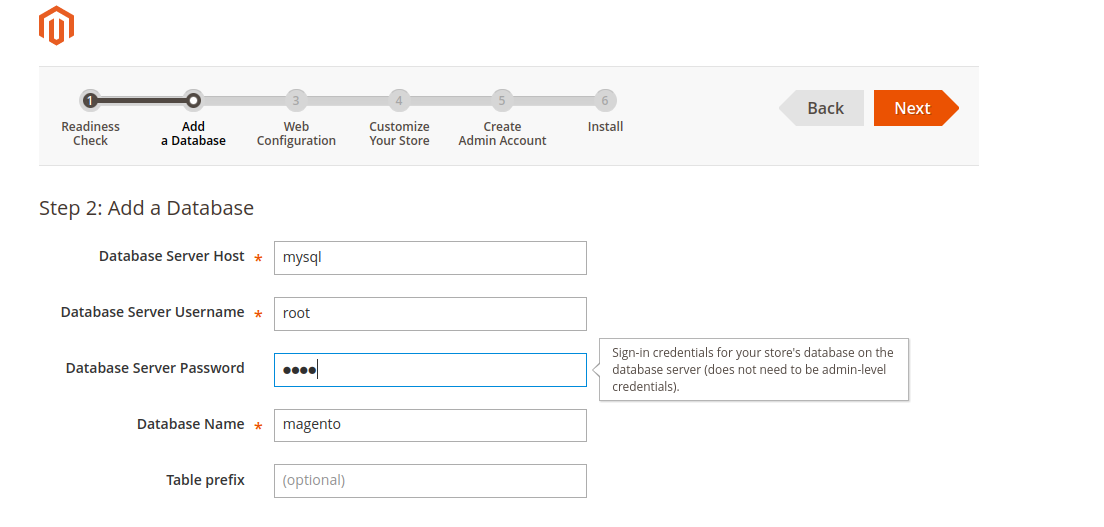Select step 2 Add a Database circle

pyautogui.click(x=193, y=101)
